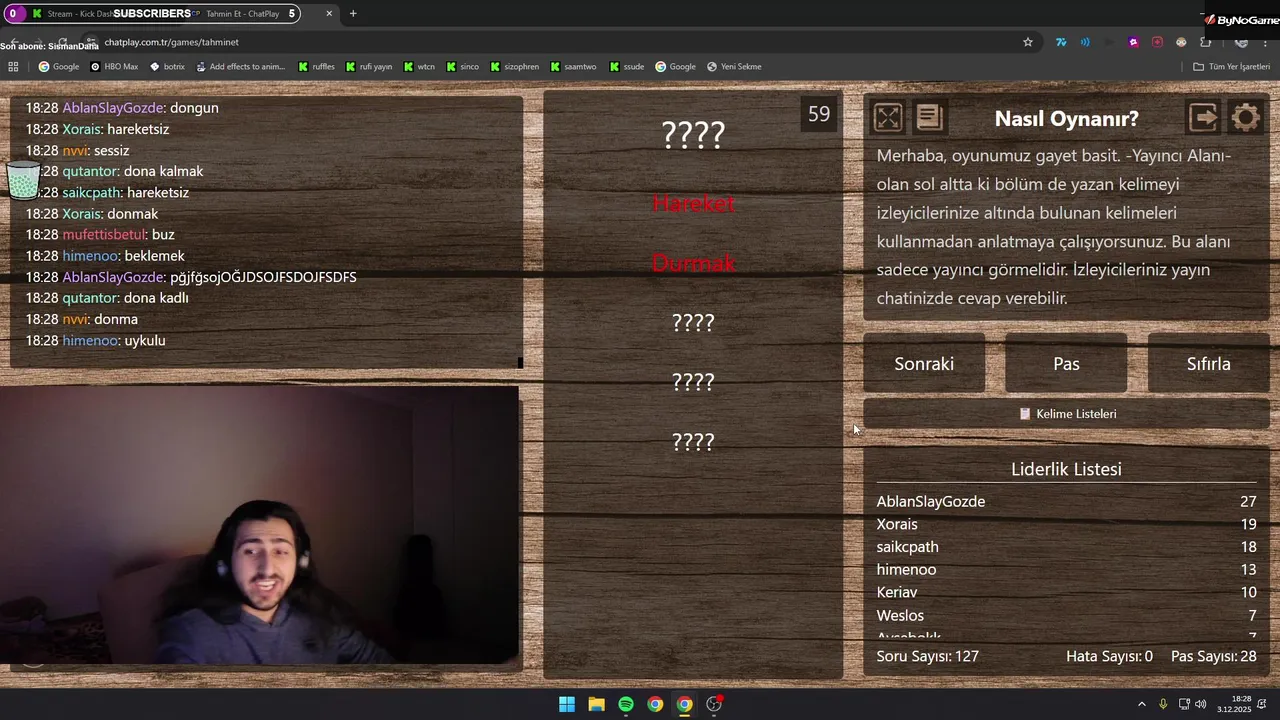Click the purple extension icon in toolbar
1280x720 pixels.
1133,42
